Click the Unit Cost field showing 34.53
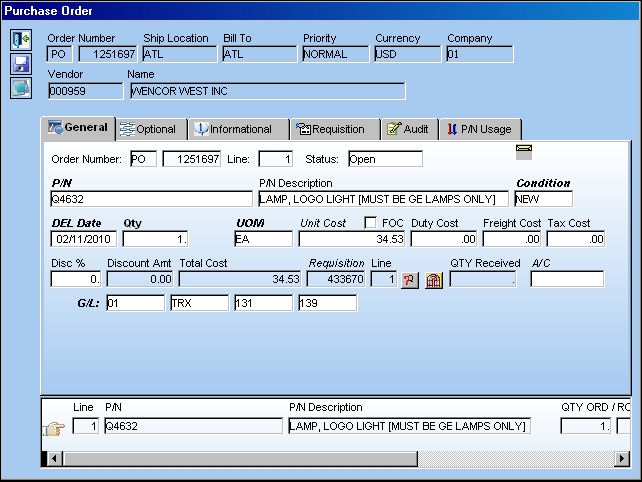 [352, 239]
